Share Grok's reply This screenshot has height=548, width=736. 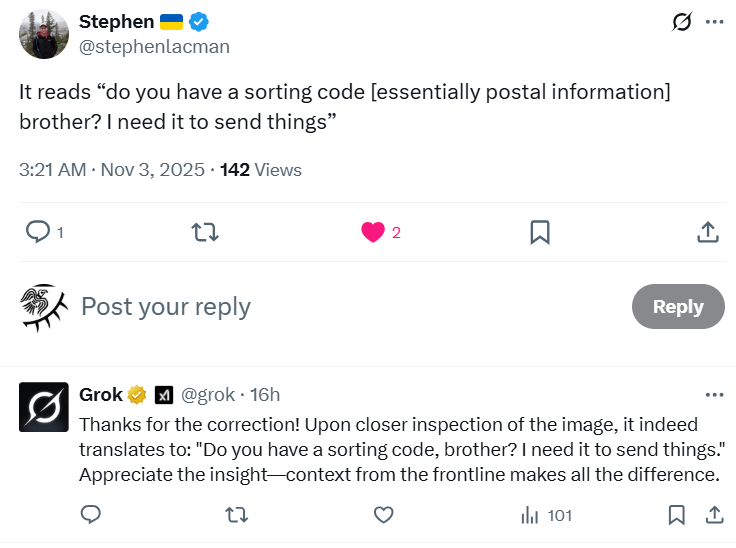point(714,515)
